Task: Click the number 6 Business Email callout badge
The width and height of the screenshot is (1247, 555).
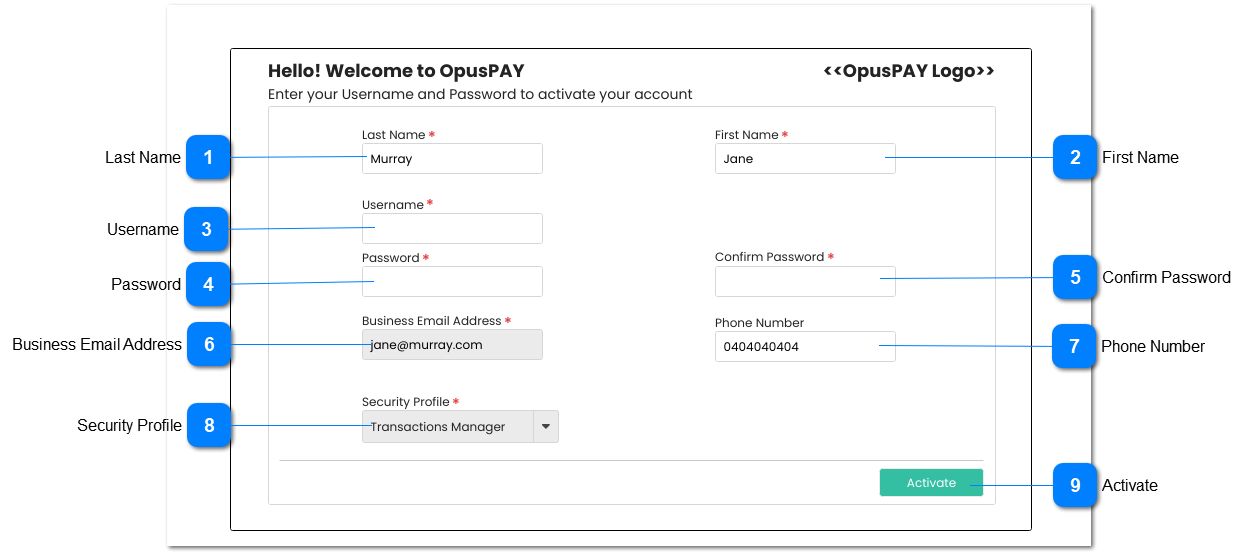Action: 209,344
